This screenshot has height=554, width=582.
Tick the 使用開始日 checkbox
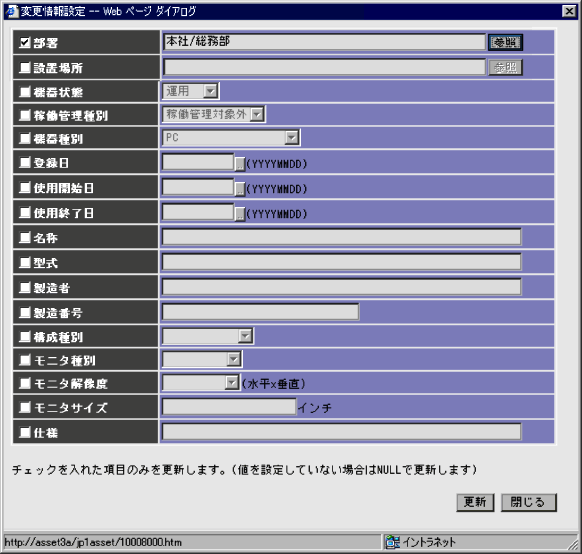[24, 187]
